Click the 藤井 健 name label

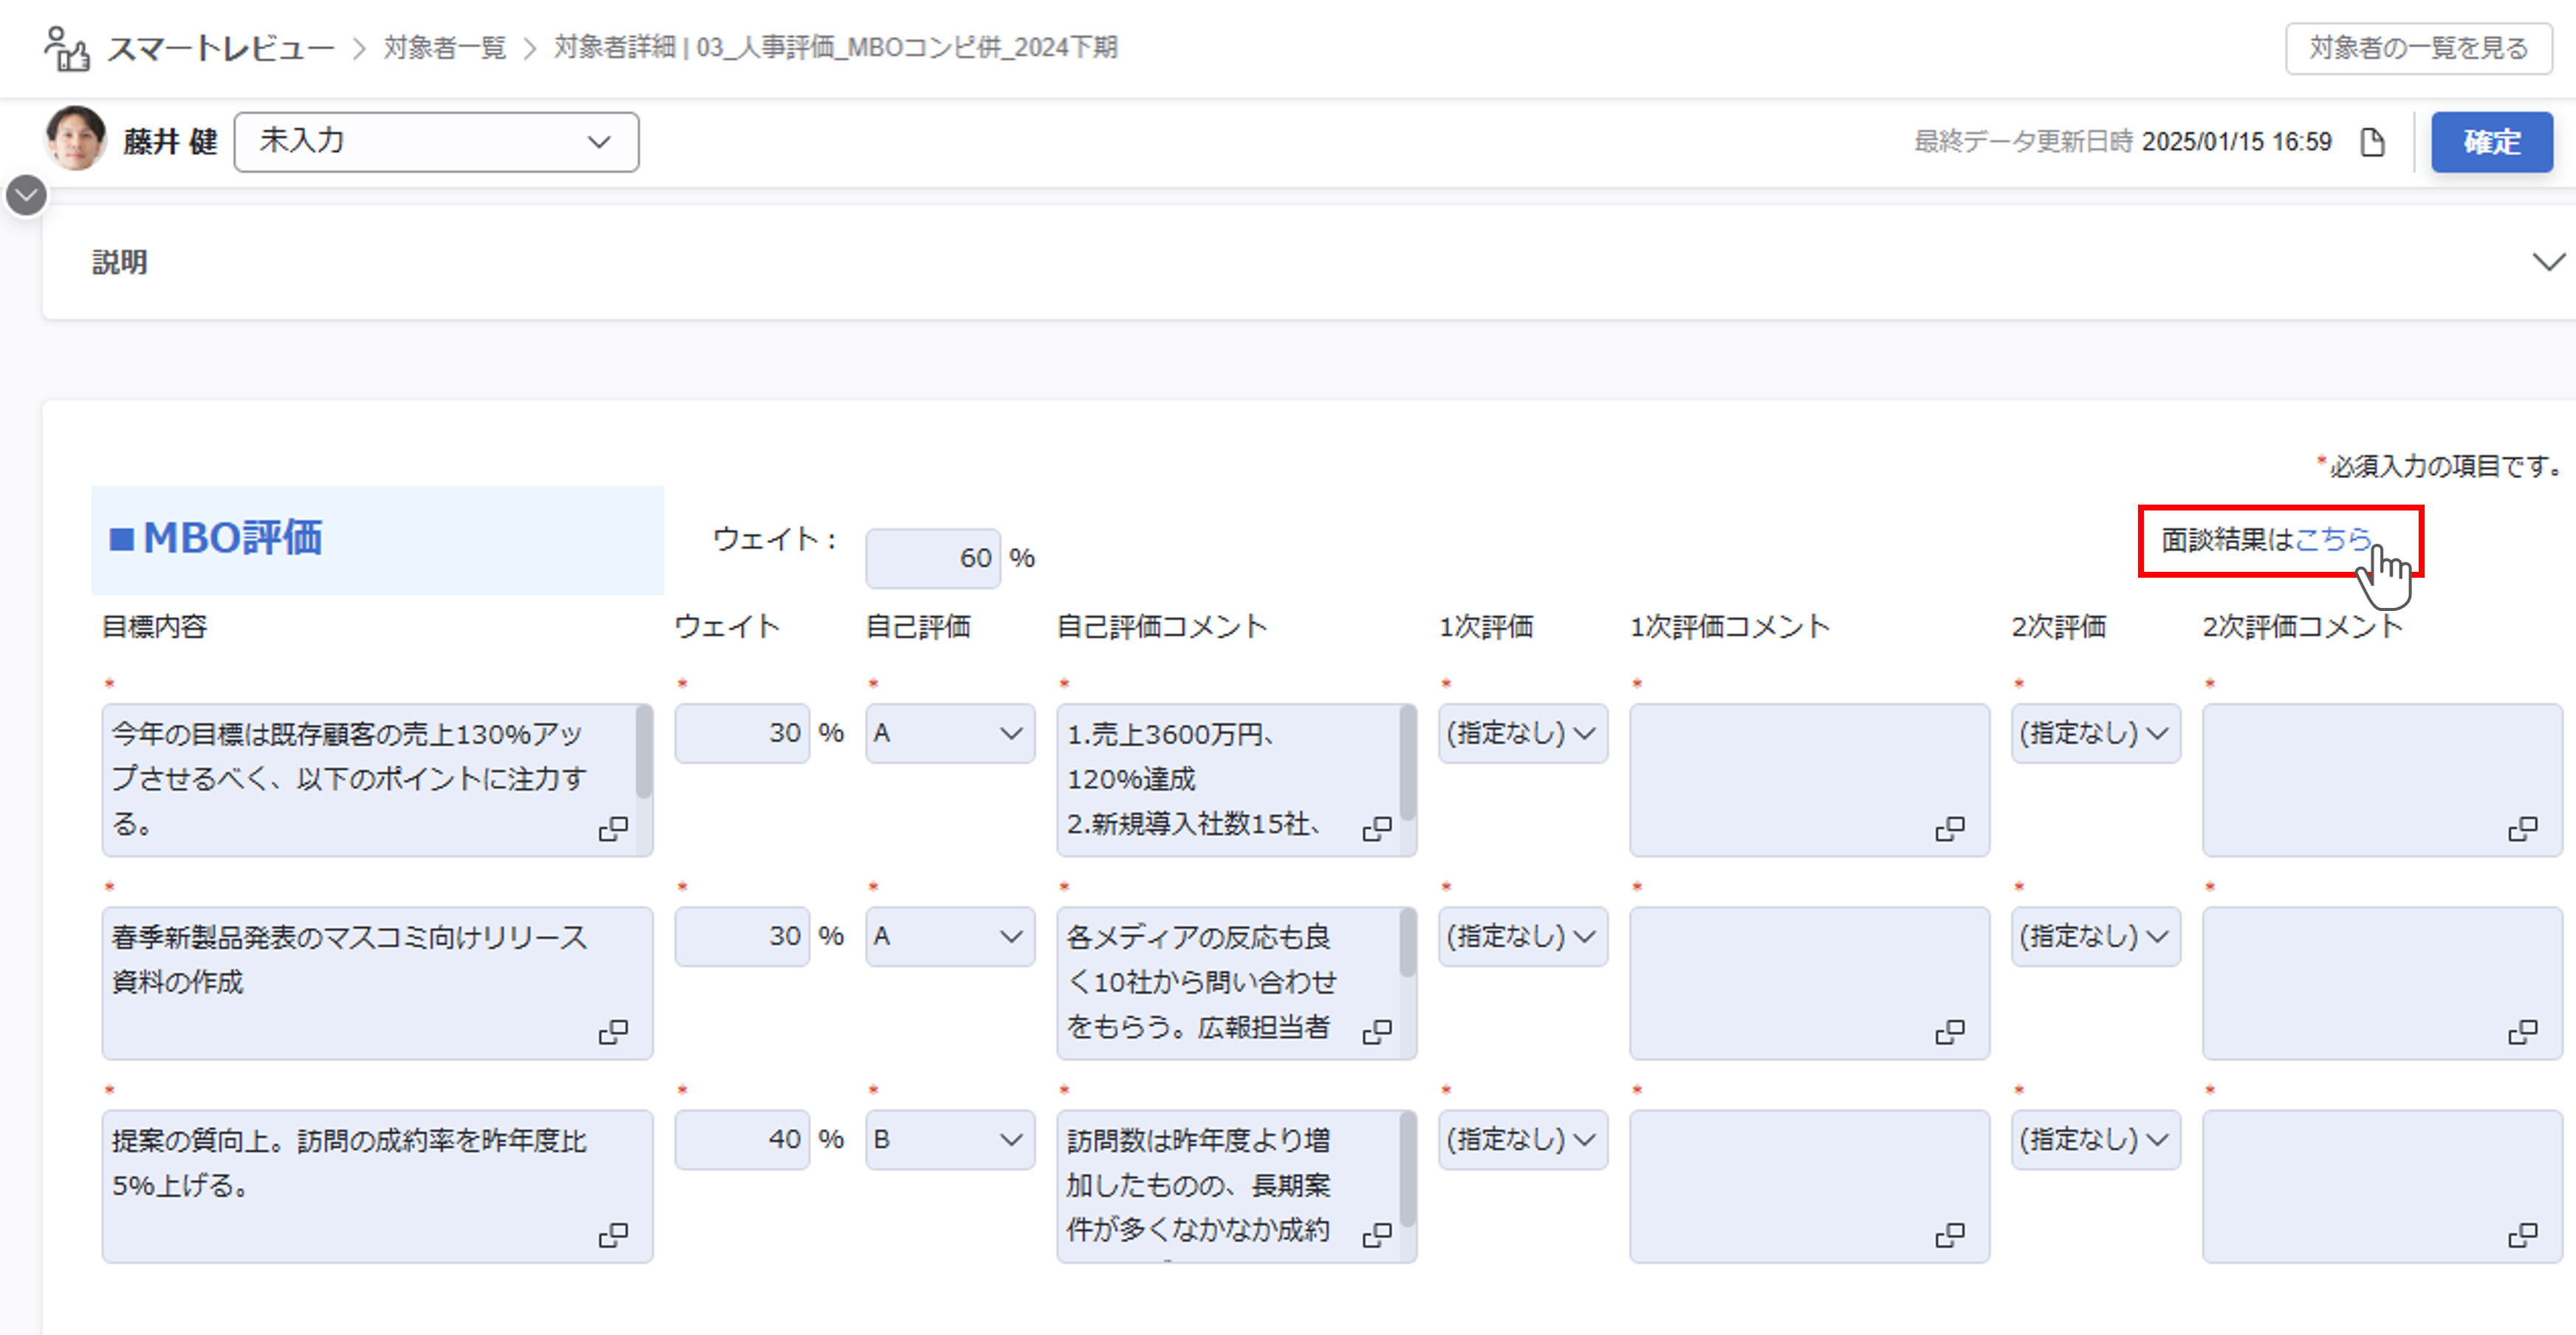tap(171, 142)
